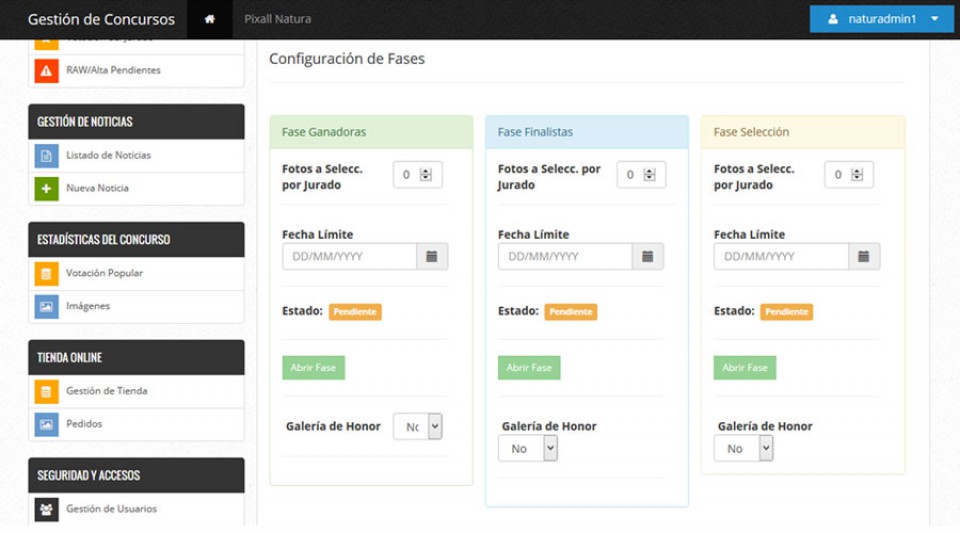The image size is (960, 533).
Task: Focus Fecha Límite field in Fase Selección
Action: [x=781, y=256]
